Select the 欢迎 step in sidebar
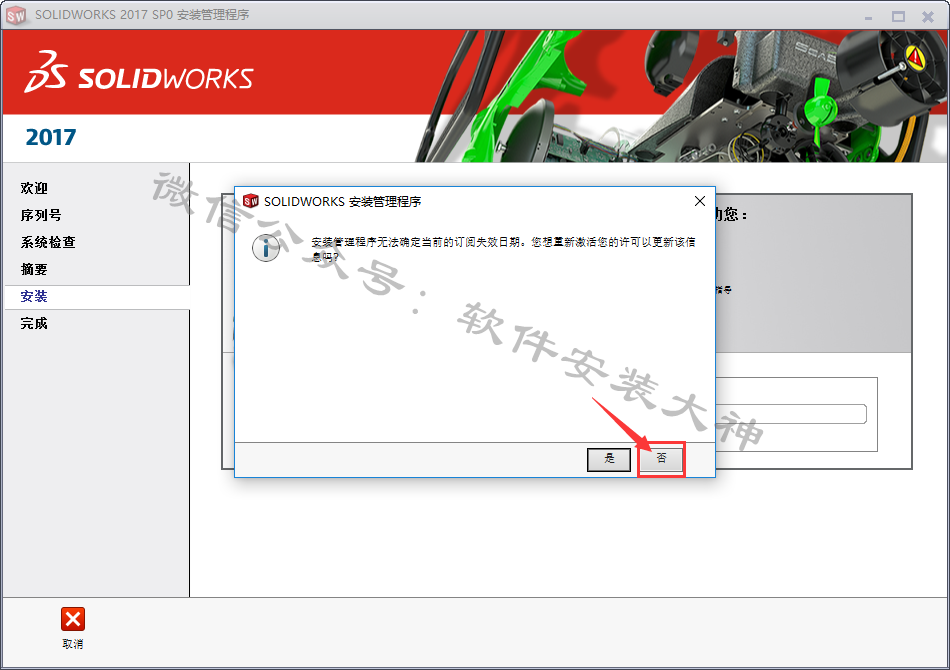Image resolution: width=950 pixels, height=670 pixels. coord(34,188)
